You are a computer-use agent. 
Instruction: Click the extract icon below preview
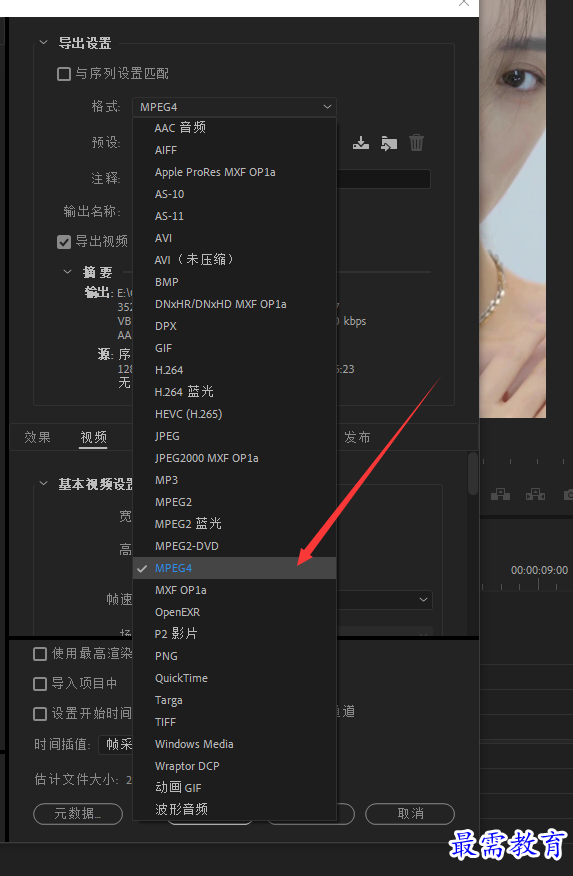click(x=535, y=494)
